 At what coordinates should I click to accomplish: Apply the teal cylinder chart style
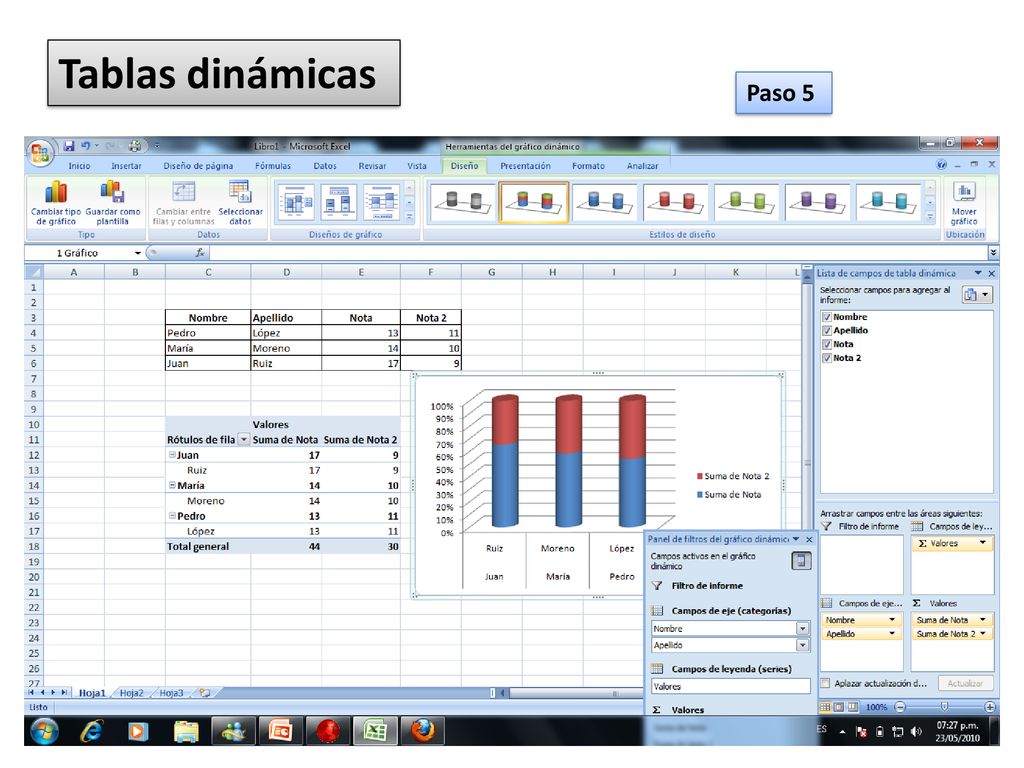(888, 202)
